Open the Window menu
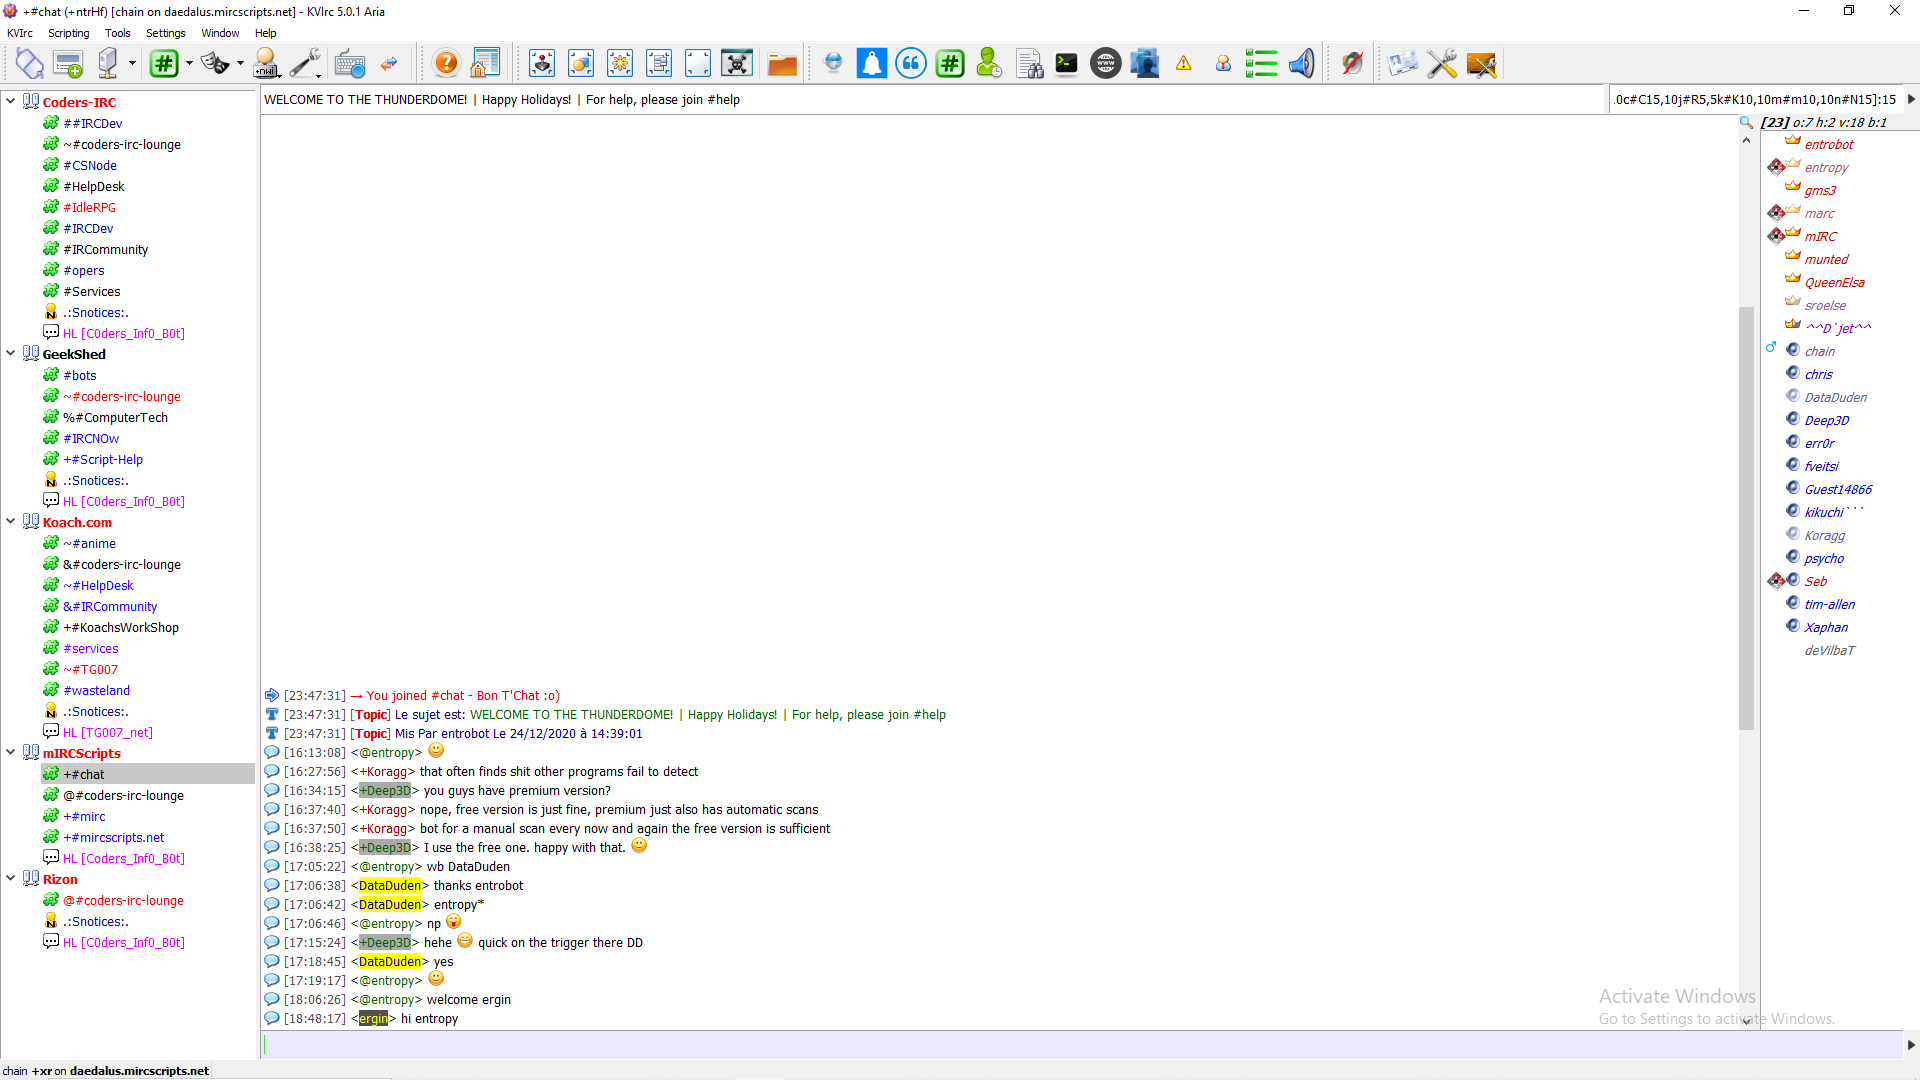This screenshot has width=1920, height=1080. [x=220, y=33]
